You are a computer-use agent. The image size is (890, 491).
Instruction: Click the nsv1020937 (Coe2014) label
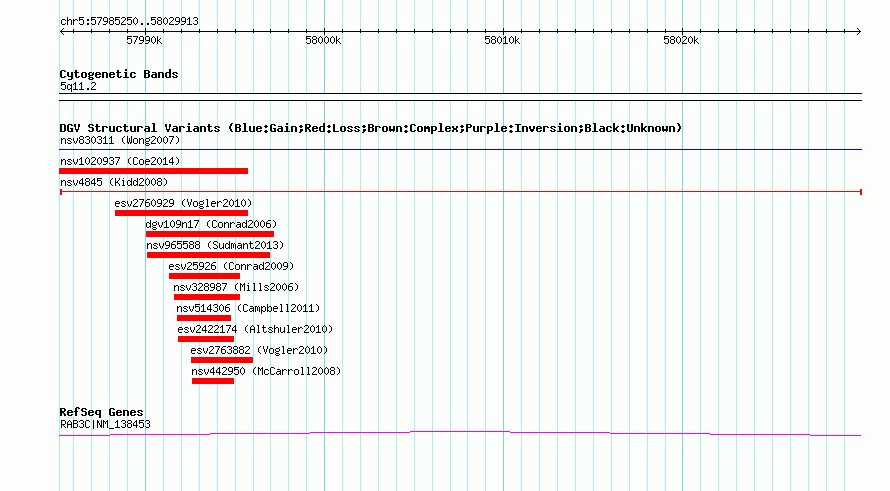pos(120,161)
